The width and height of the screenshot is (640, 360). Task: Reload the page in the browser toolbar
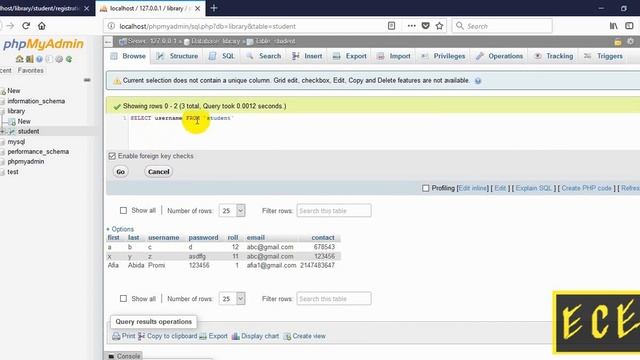(26, 26)
